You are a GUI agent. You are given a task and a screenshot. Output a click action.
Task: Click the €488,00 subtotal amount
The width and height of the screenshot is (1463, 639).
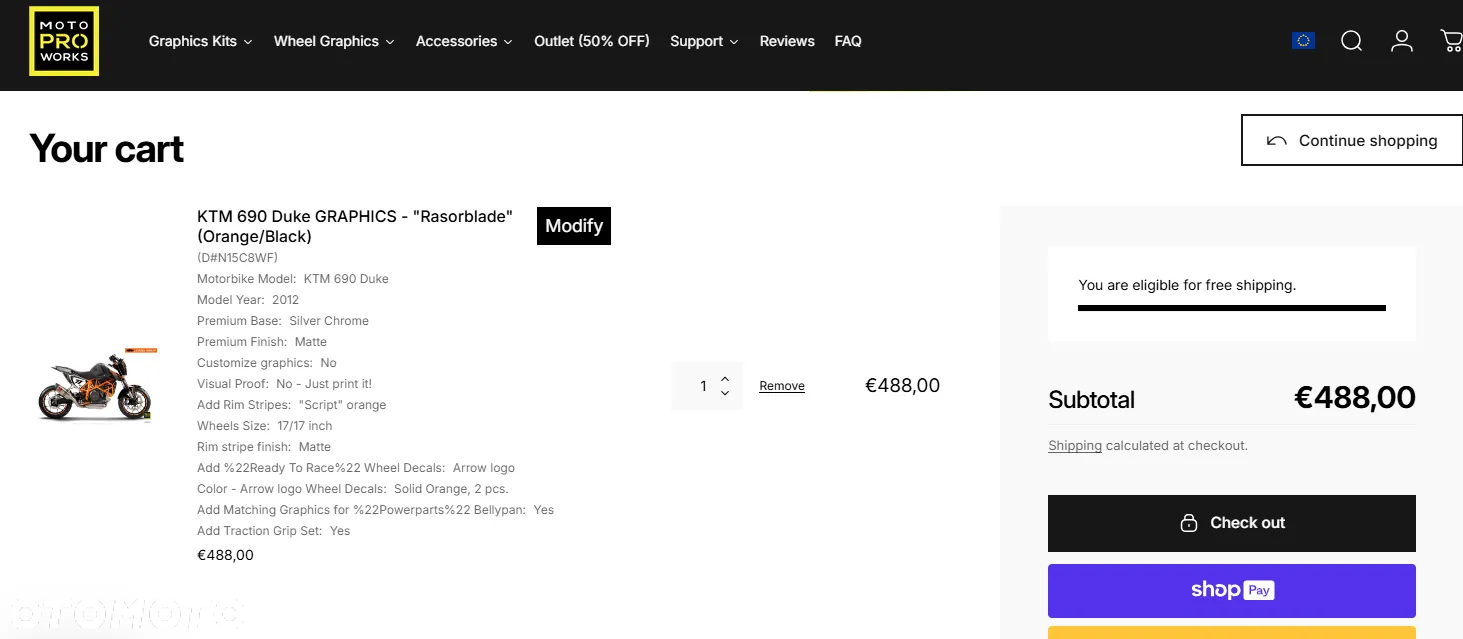pos(1355,398)
